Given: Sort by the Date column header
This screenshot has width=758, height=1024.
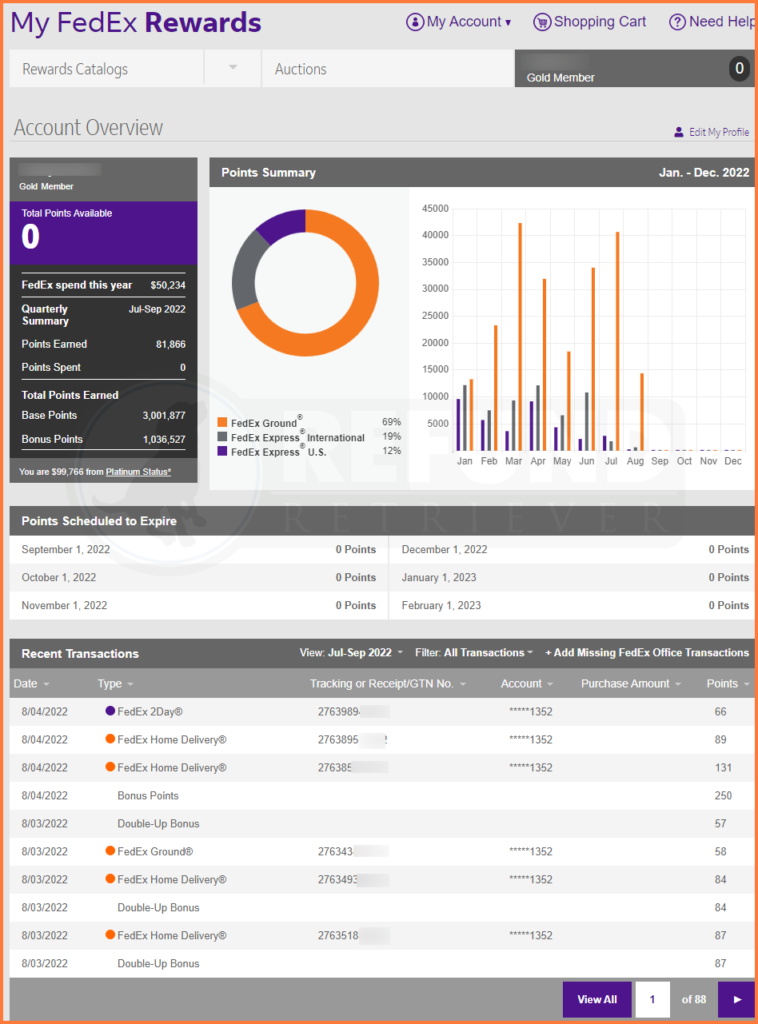Looking at the screenshot, I should point(31,684).
